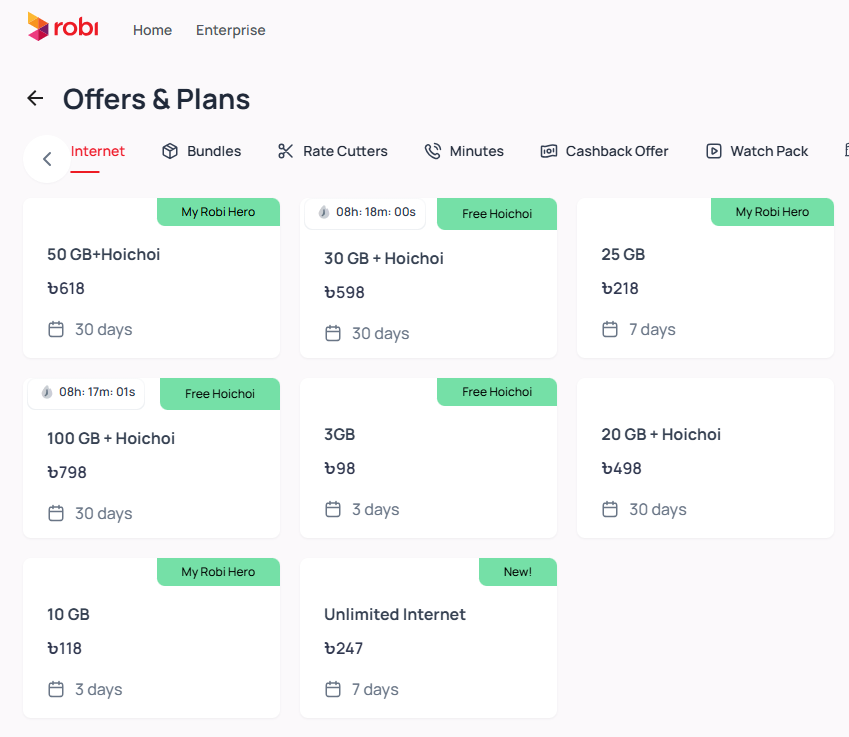
Task: Click the Rate Cutters scissors icon
Action: pos(286,151)
